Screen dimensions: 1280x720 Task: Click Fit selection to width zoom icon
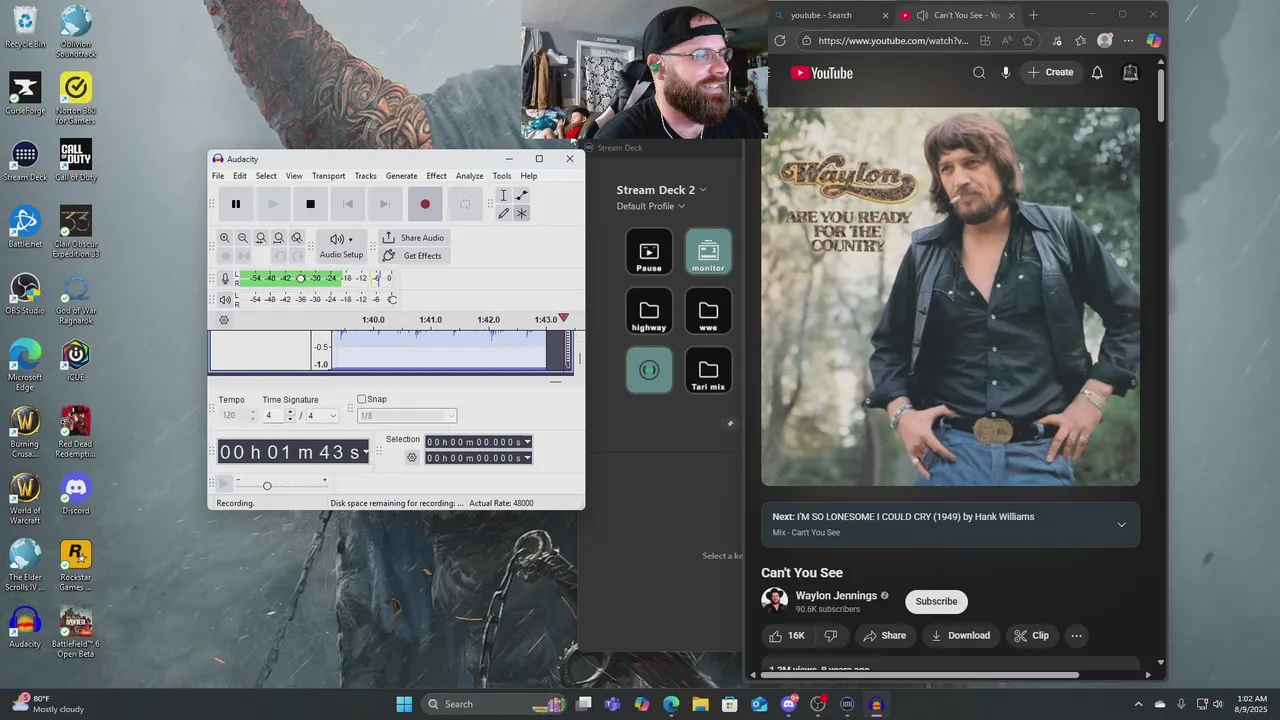(261, 238)
